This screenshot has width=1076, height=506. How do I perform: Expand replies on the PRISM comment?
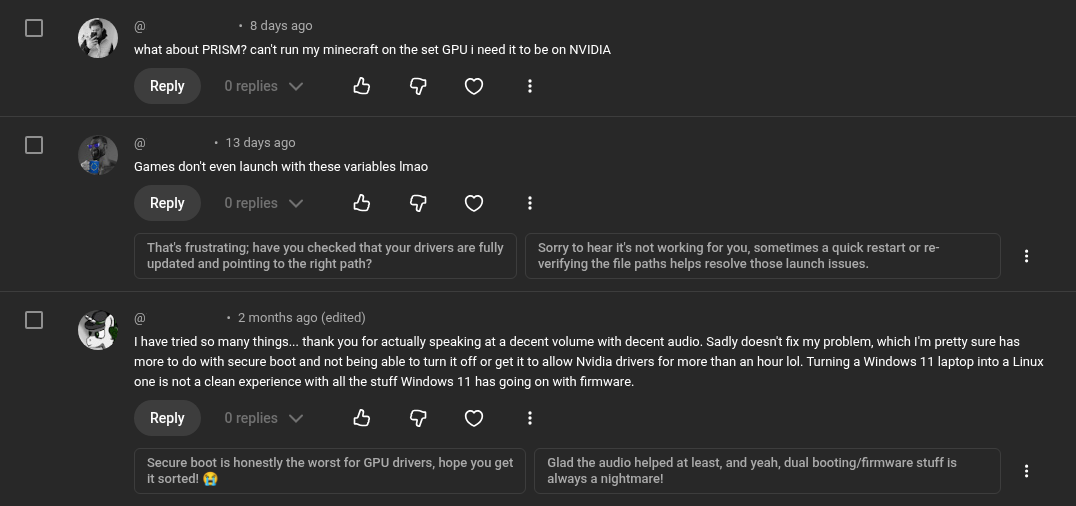click(x=263, y=86)
